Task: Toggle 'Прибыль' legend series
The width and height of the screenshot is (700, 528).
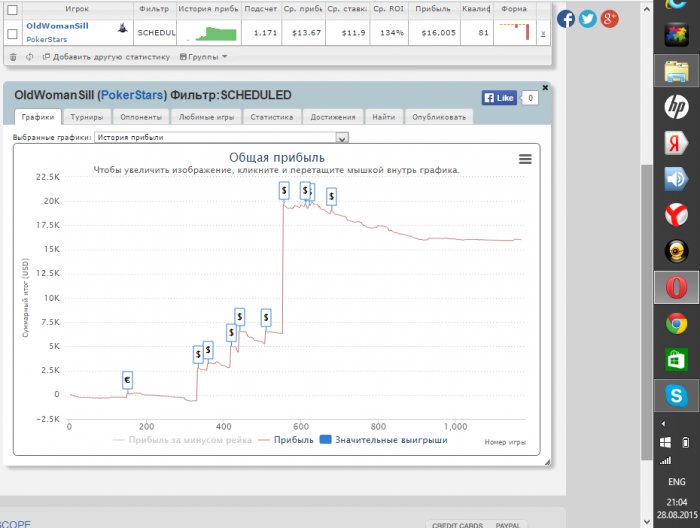Action: [286, 440]
